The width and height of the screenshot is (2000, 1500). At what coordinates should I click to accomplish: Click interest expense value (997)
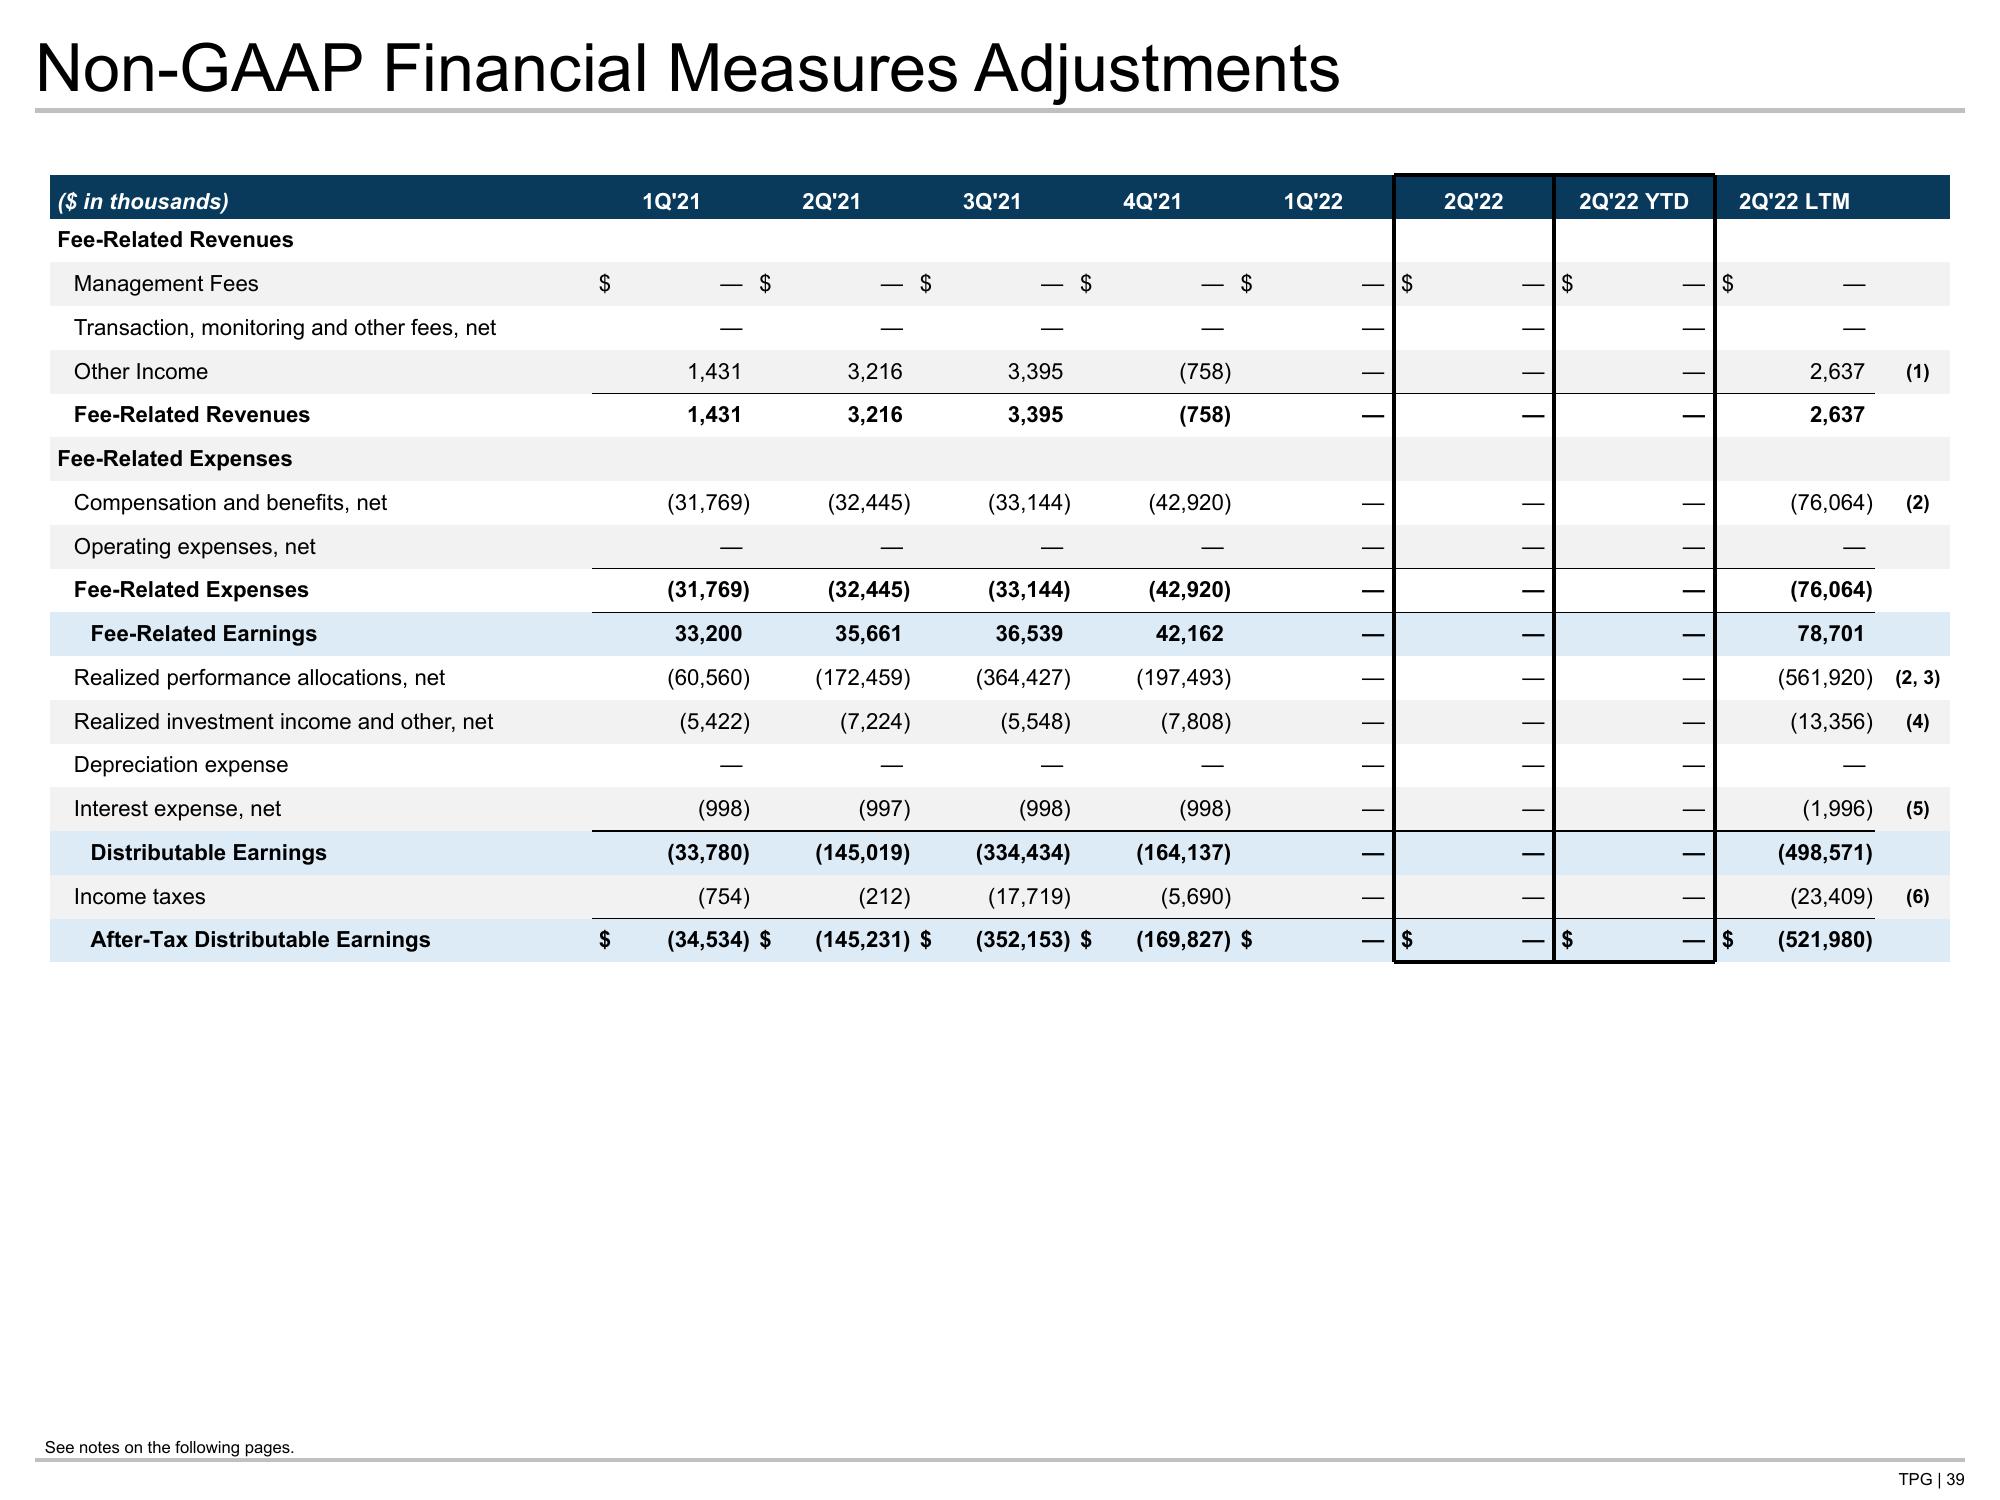884,809
